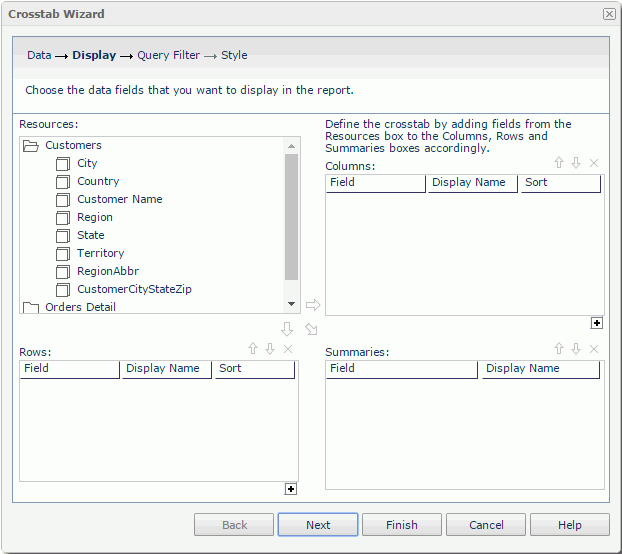The height and width of the screenshot is (554, 622).
Task: Click the CustomerCityStateZip field icon
Action: click(63, 289)
